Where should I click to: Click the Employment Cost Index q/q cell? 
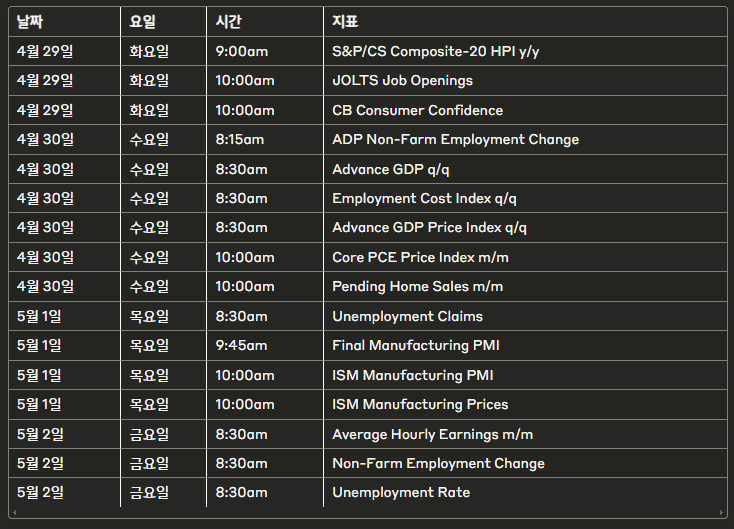pyautogui.click(x=424, y=198)
